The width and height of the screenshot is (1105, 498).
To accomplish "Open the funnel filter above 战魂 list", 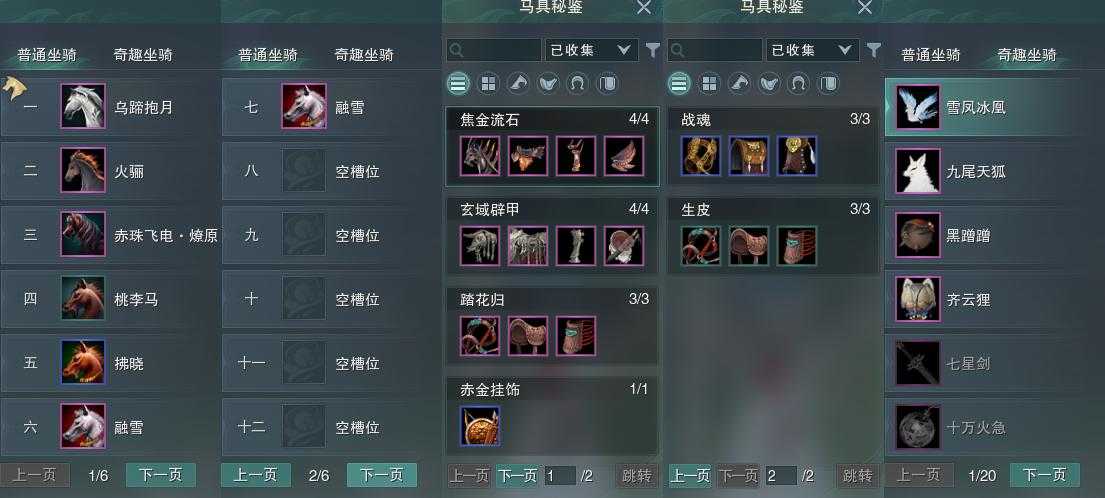I will (874, 50).
